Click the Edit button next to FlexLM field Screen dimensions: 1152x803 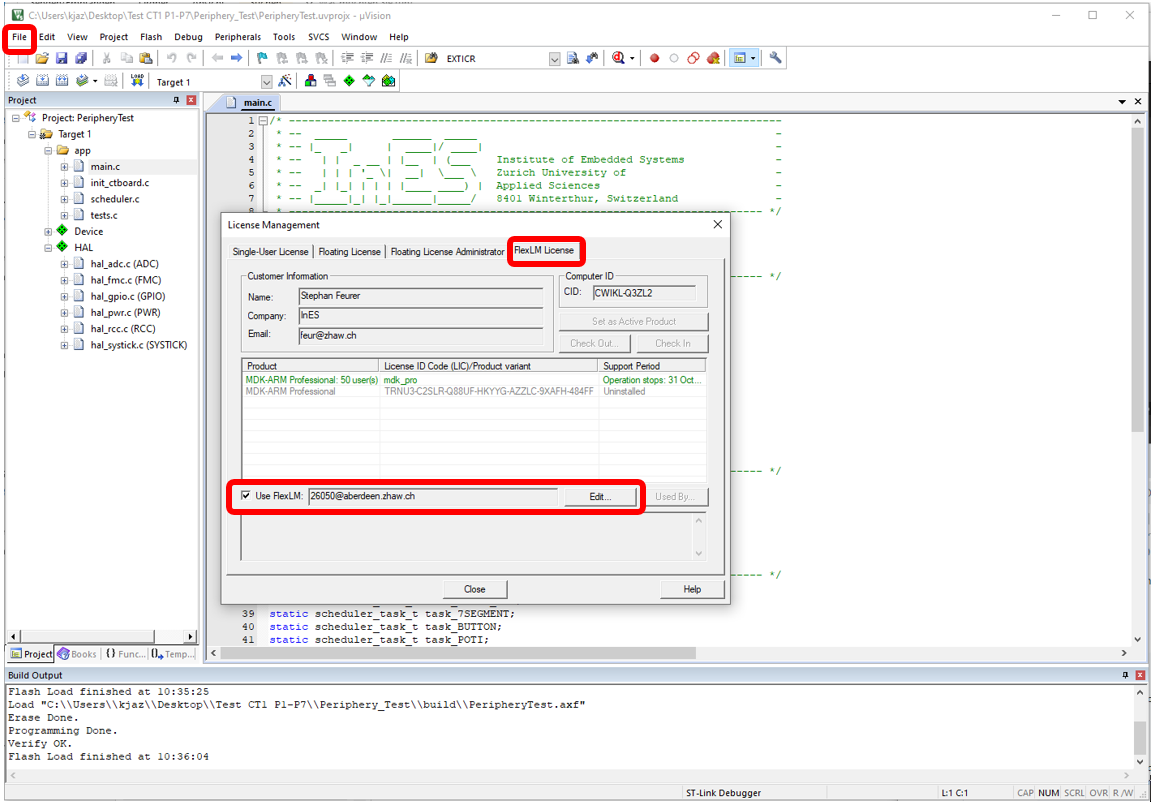tap(601, 496)
